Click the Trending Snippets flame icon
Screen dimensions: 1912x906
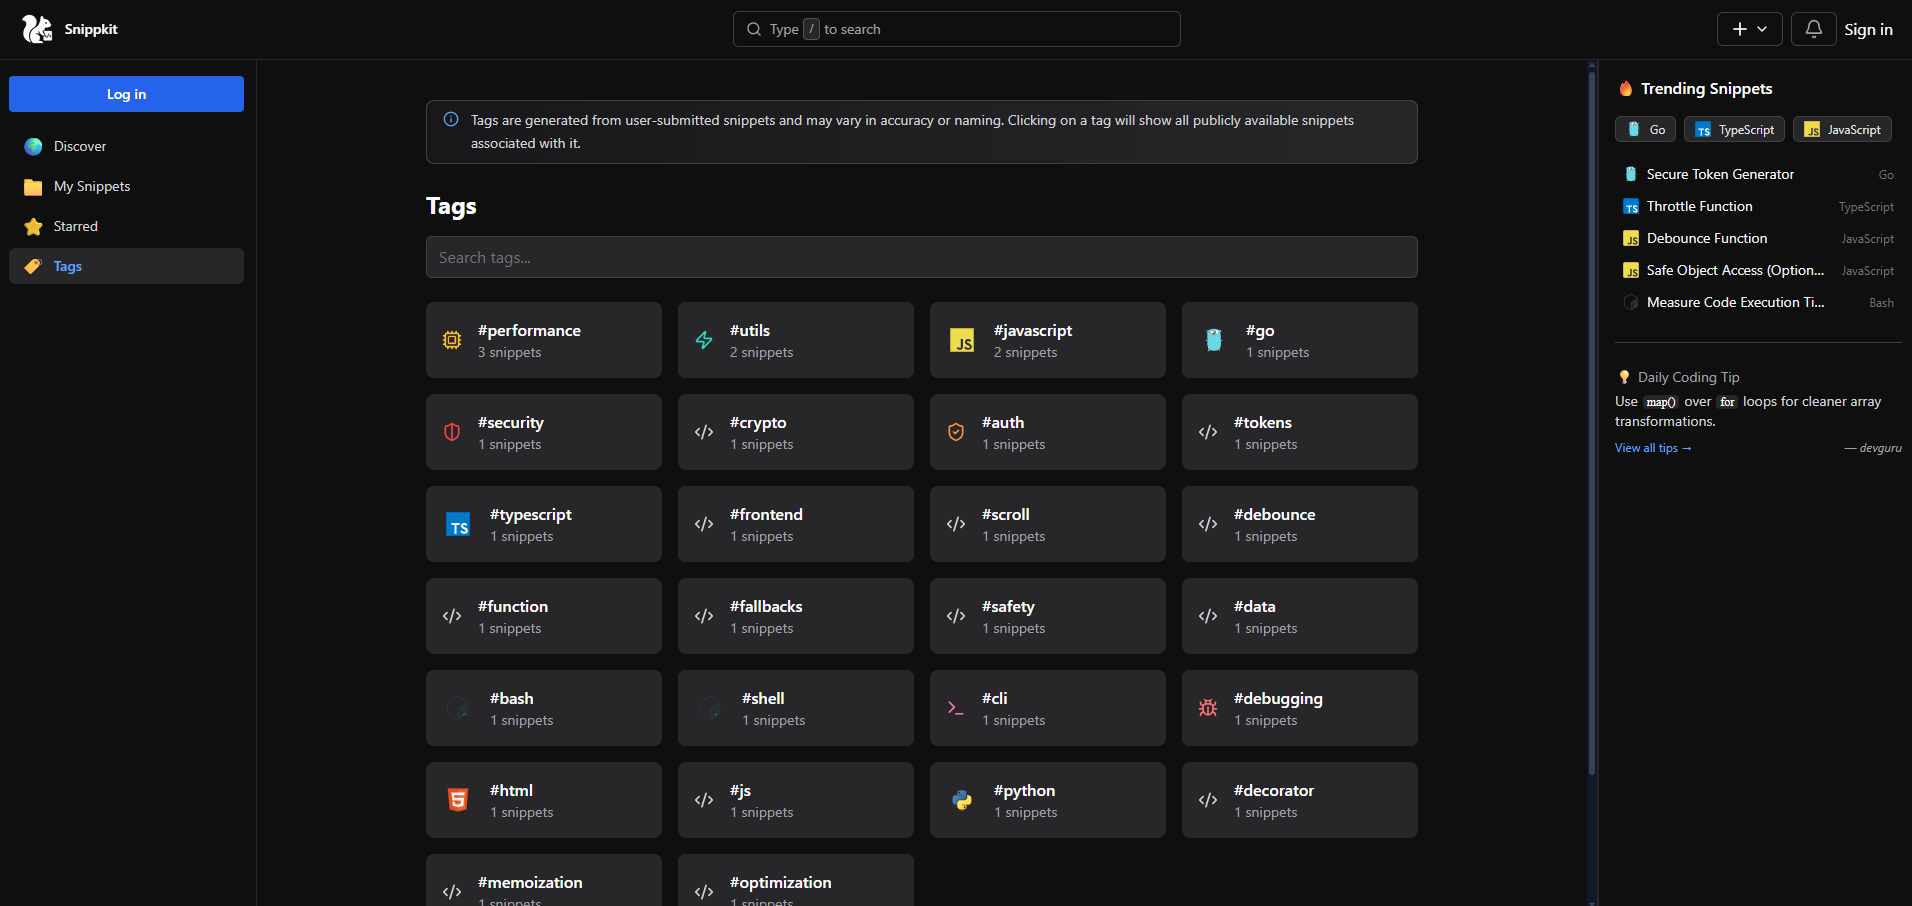click(x=1626, y=89)
